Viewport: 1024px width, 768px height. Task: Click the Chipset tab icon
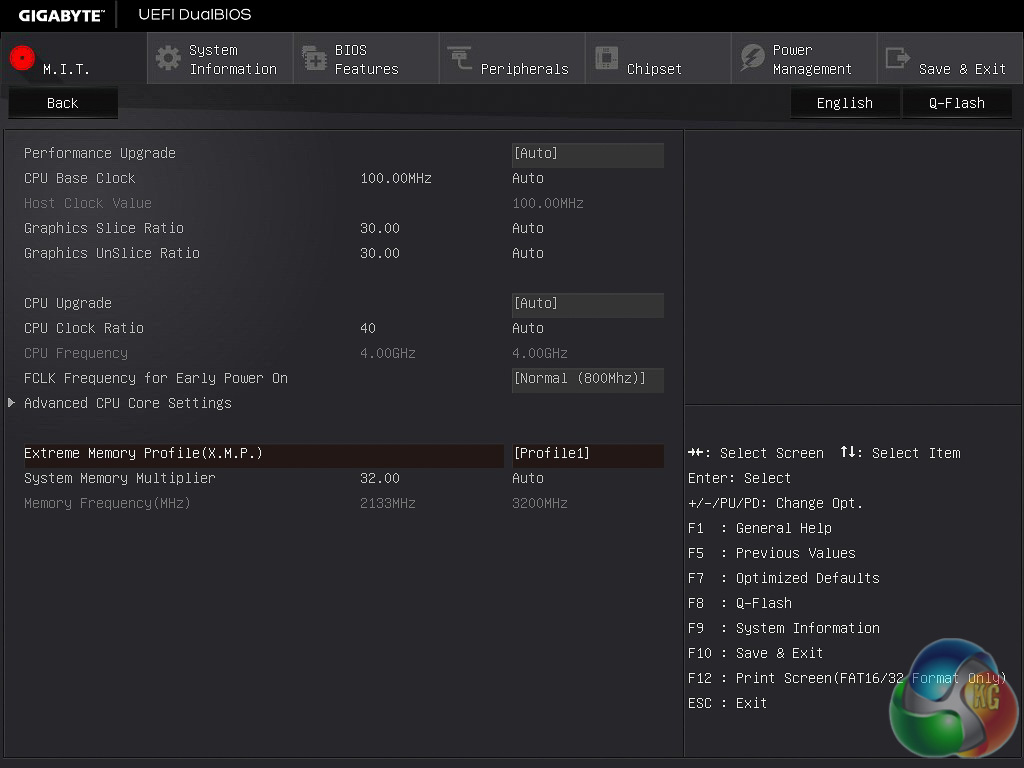[x=606, y=58]
